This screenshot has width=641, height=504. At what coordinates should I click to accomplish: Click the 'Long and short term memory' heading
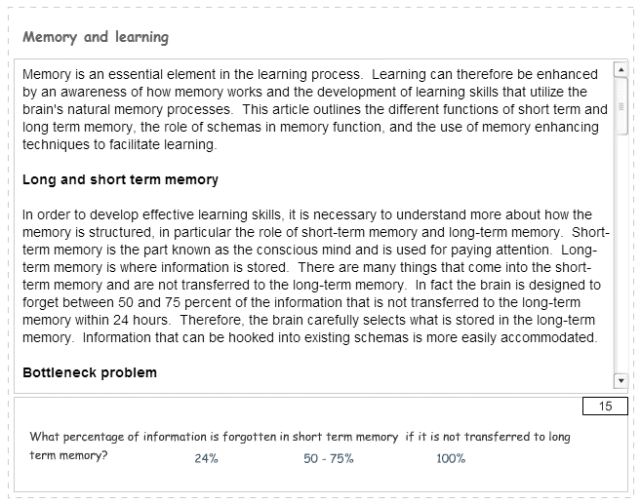tap(120, 180)
